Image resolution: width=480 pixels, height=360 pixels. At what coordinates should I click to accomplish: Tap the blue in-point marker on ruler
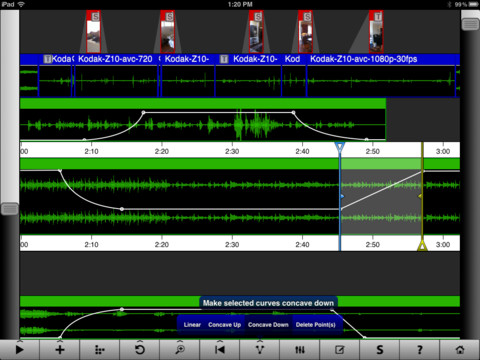(340, 147)
